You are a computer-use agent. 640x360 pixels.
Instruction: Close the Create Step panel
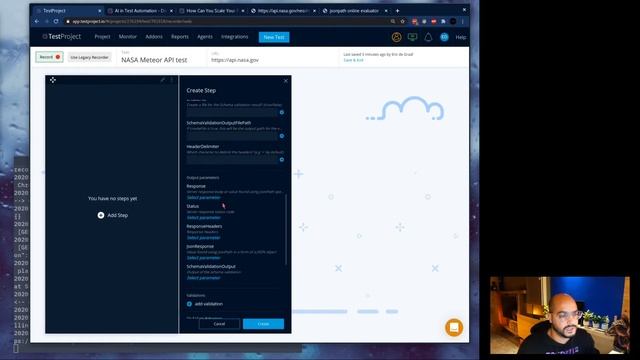(x=286, y=81)
